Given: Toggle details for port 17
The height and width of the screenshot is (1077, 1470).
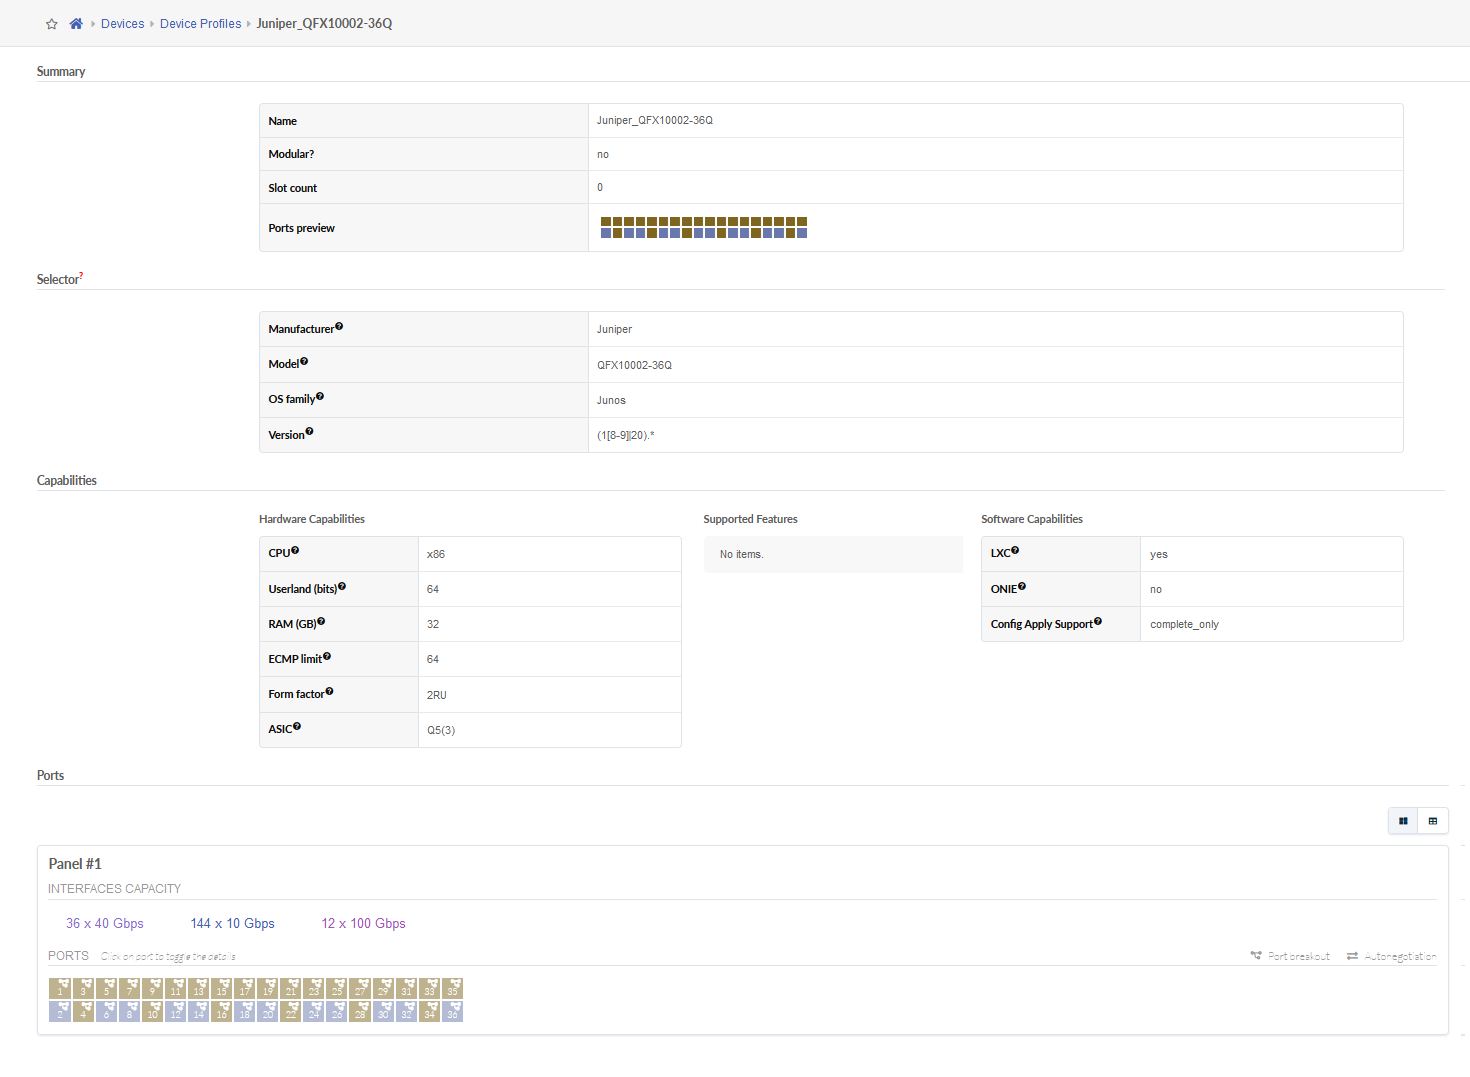Looking at the screenshot, I should [245, 988].
